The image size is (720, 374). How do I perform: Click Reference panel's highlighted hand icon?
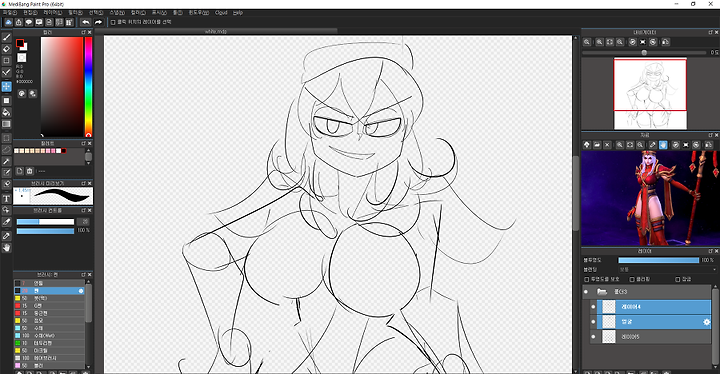coord(663,145)
